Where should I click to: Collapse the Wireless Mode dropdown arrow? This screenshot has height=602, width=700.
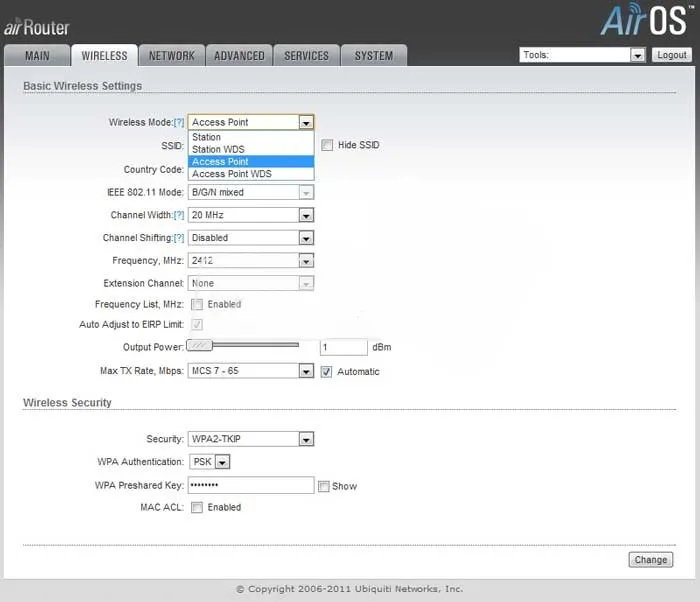point(306,122)
